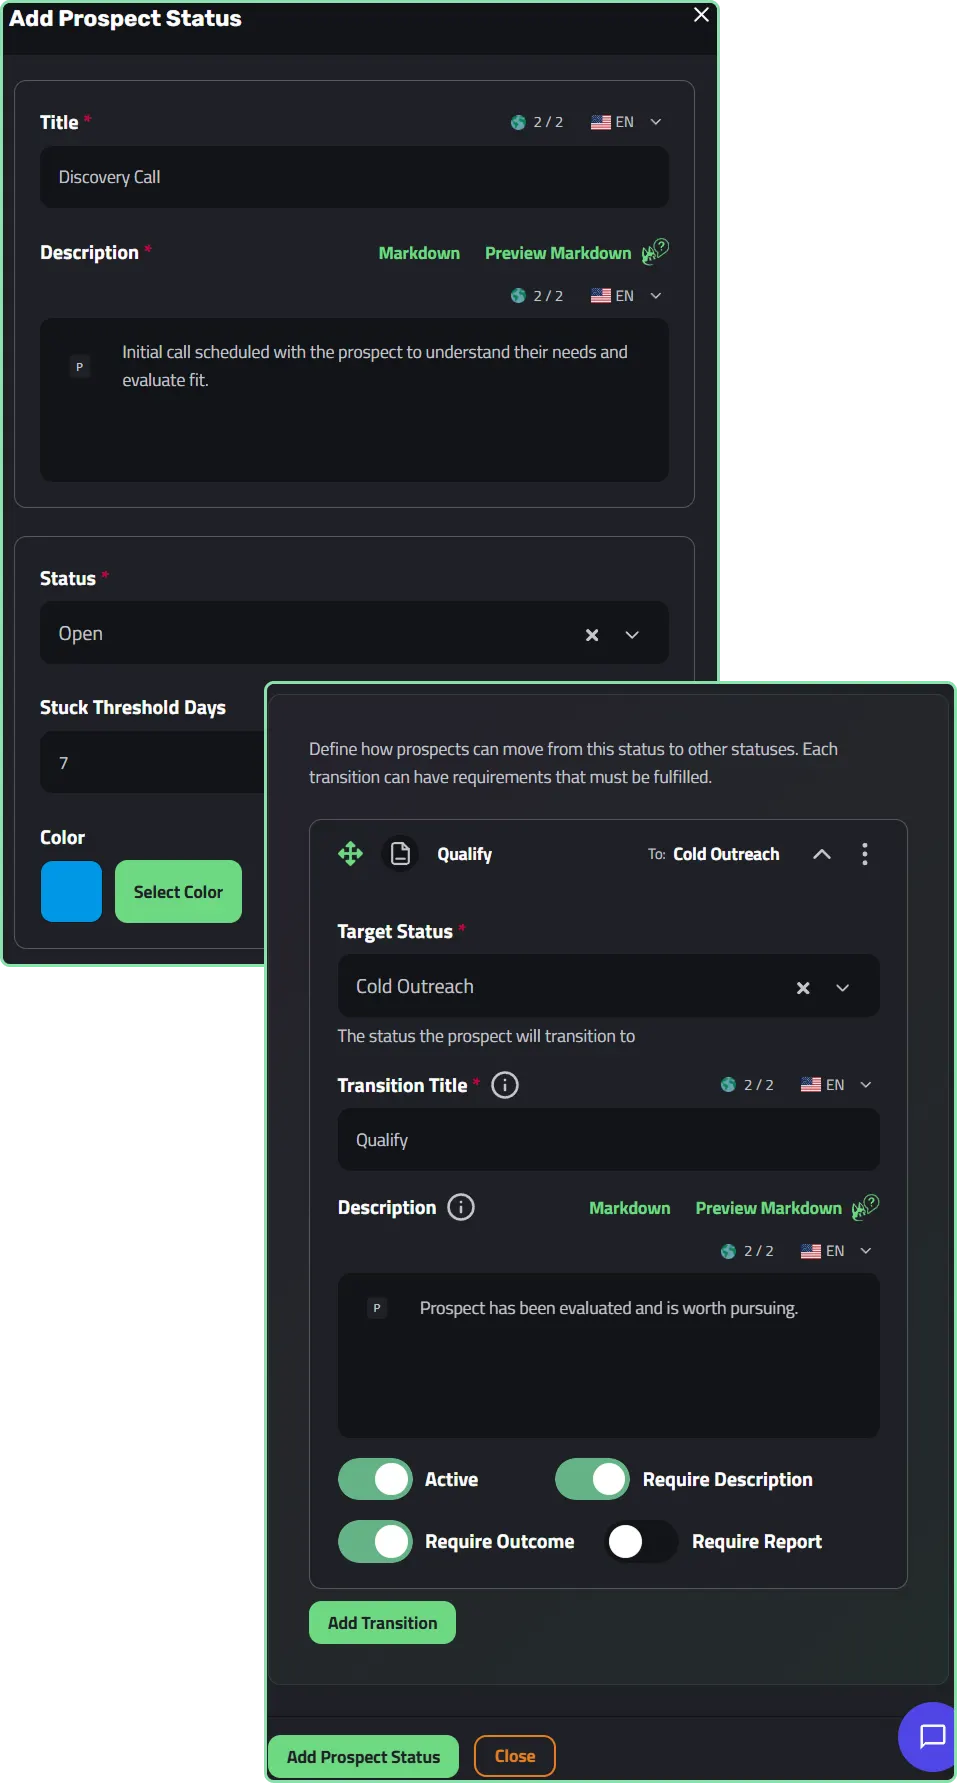
Task: Enable the Require Report switch
Action: click(x=642, y=1541)
